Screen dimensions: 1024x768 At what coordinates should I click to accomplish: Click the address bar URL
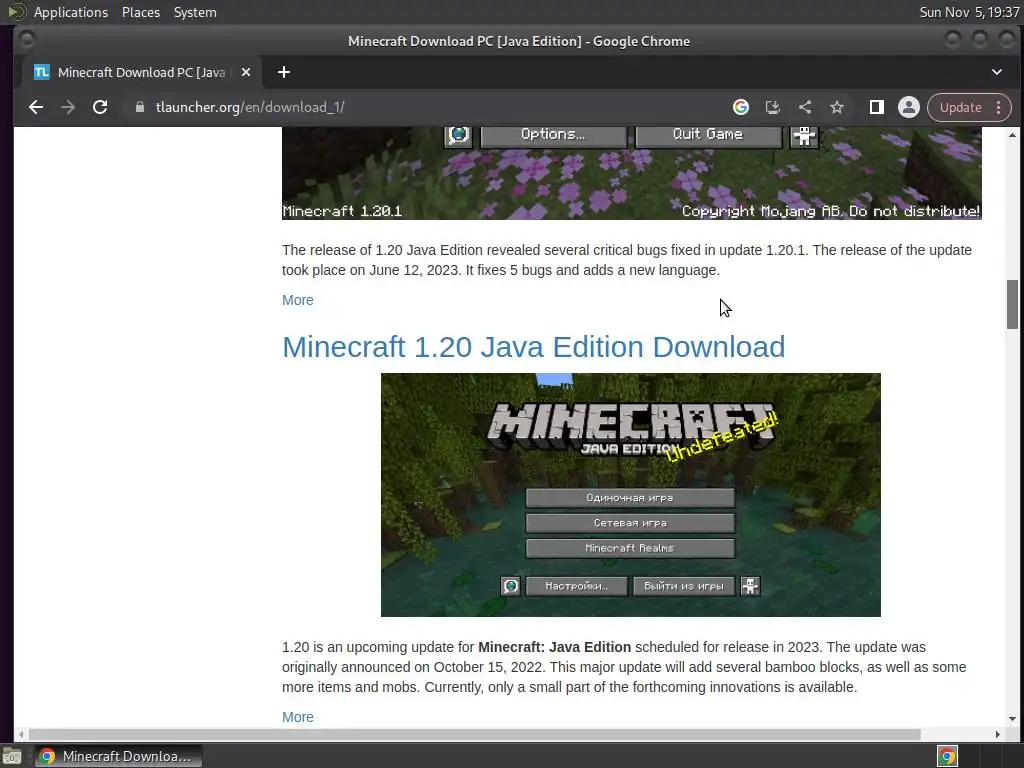click(x=250, y=107)
